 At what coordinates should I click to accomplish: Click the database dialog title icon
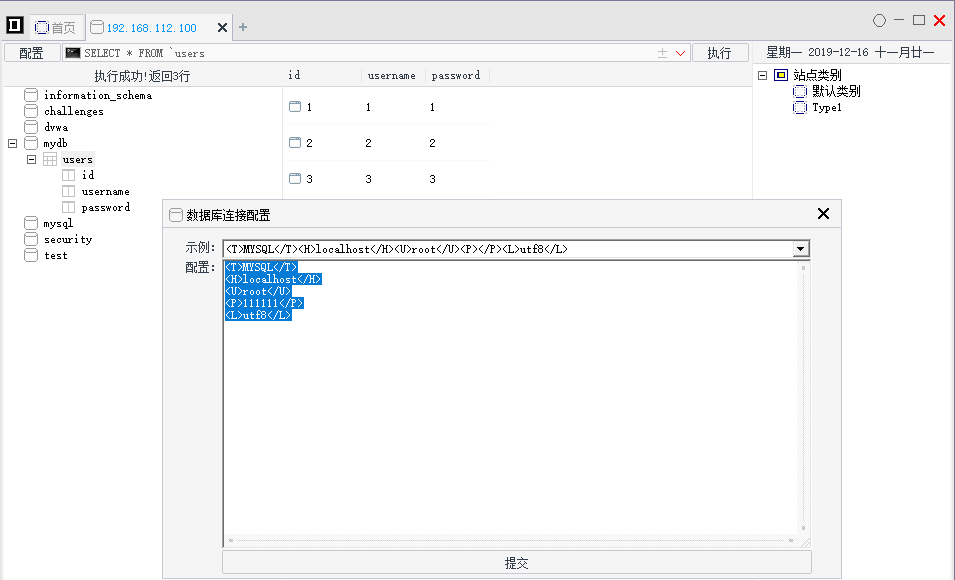click(x=175, y=214)
